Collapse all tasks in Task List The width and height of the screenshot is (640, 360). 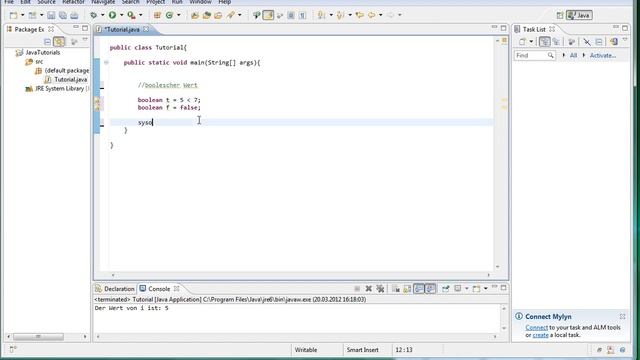pos(599,42)
